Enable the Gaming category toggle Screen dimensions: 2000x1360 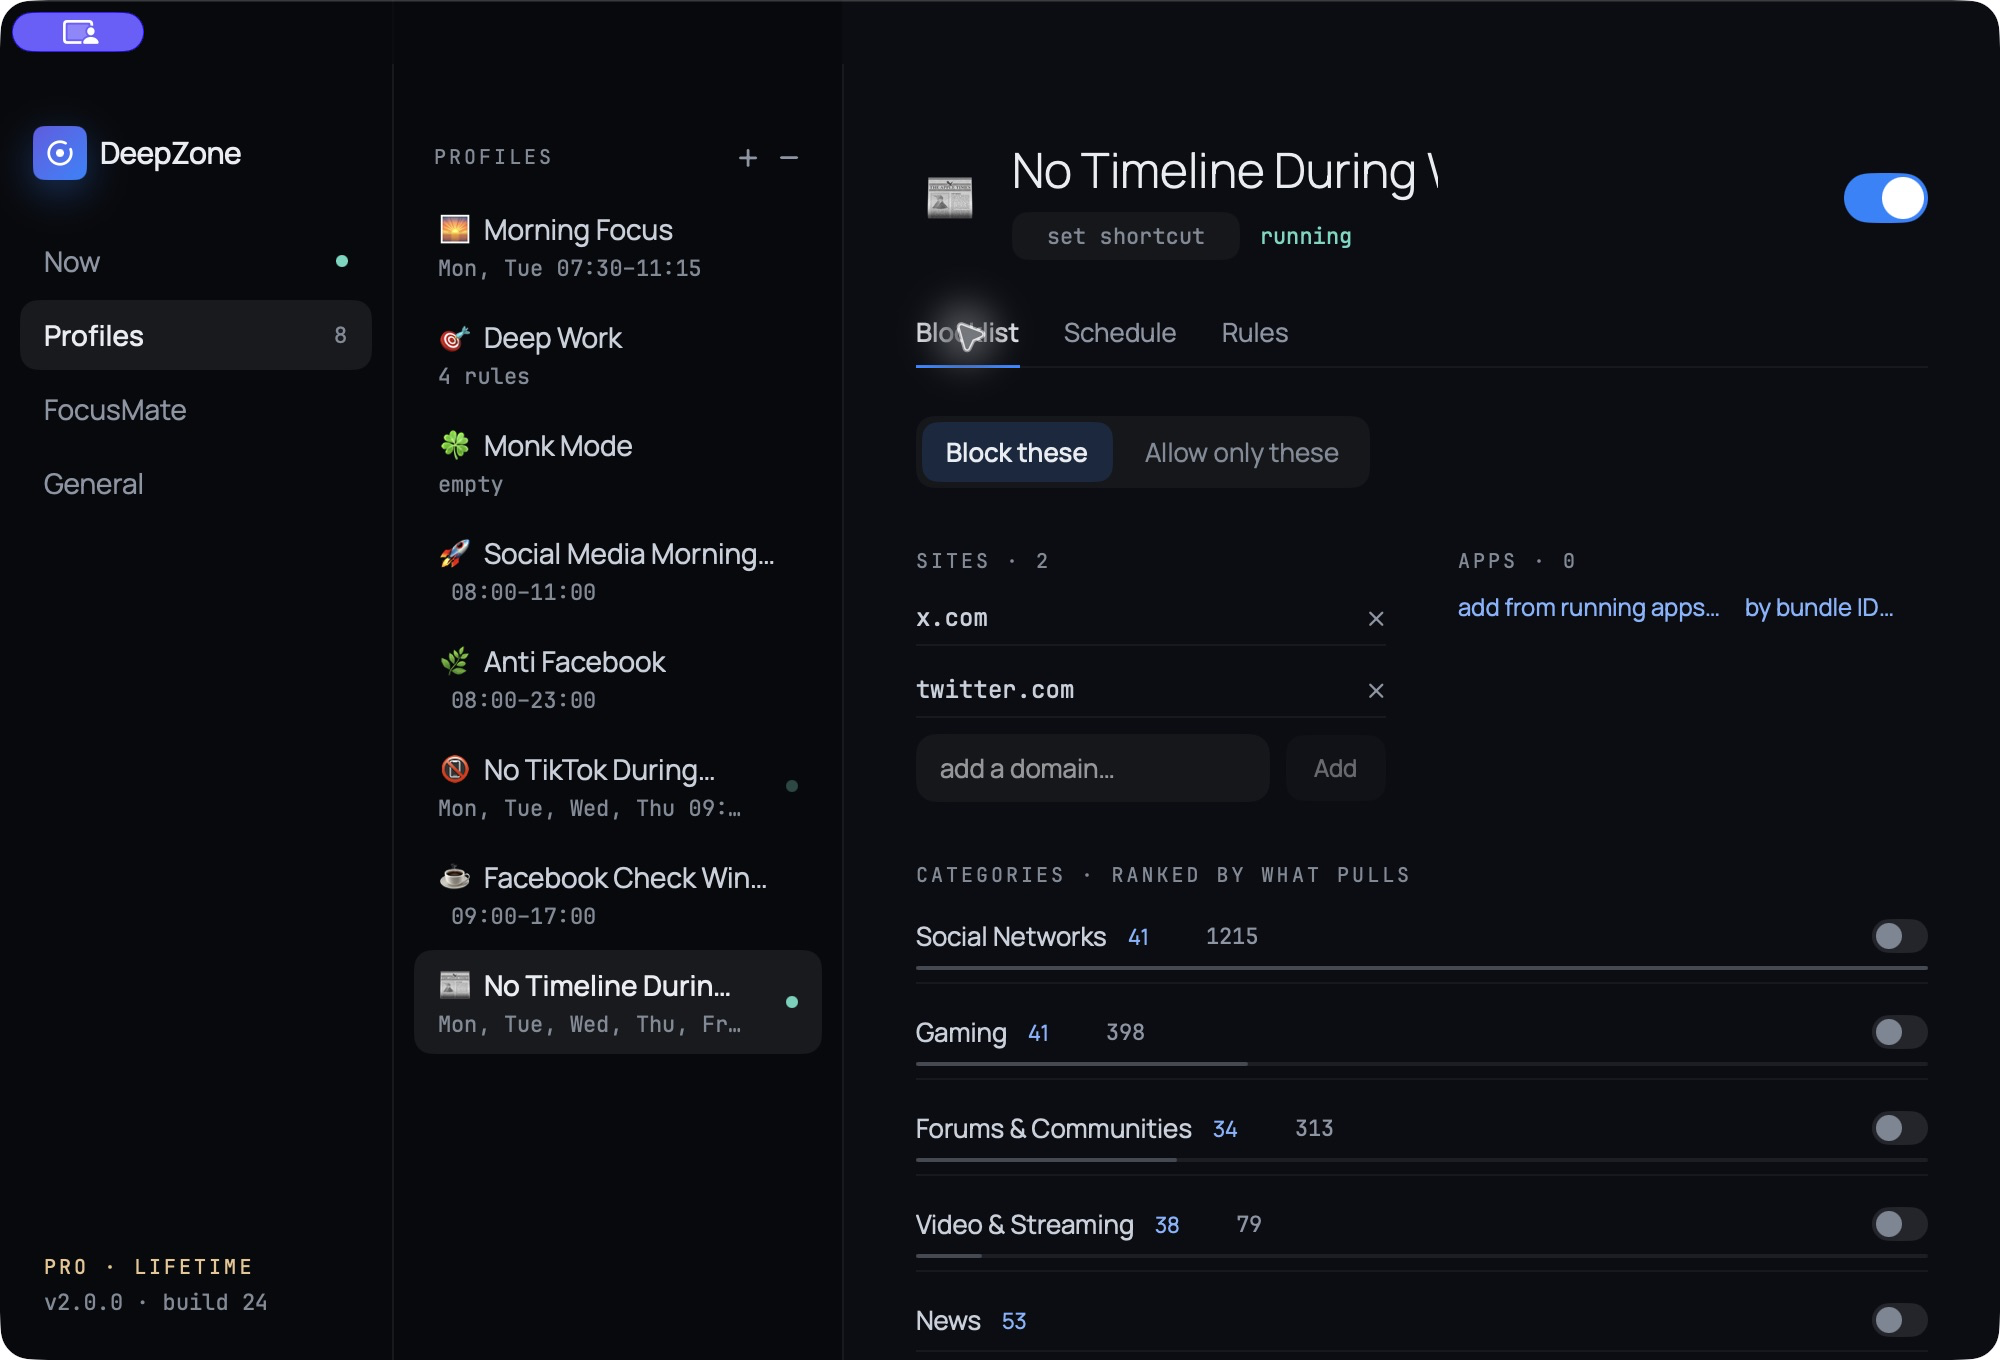(1899, 1032)
